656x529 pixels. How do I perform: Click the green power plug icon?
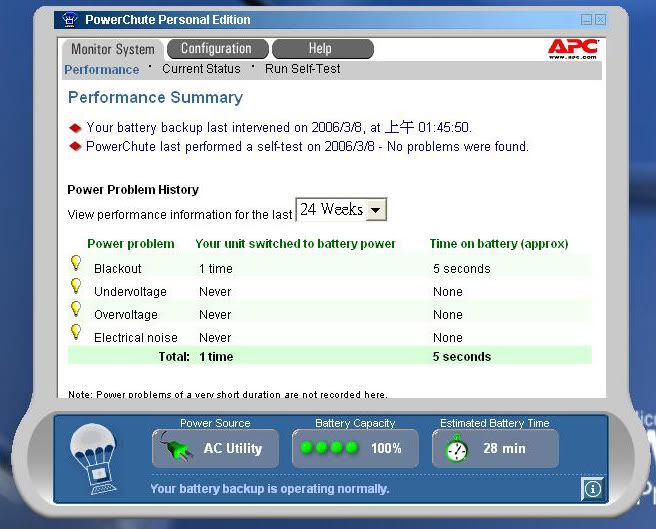[177, 448]
